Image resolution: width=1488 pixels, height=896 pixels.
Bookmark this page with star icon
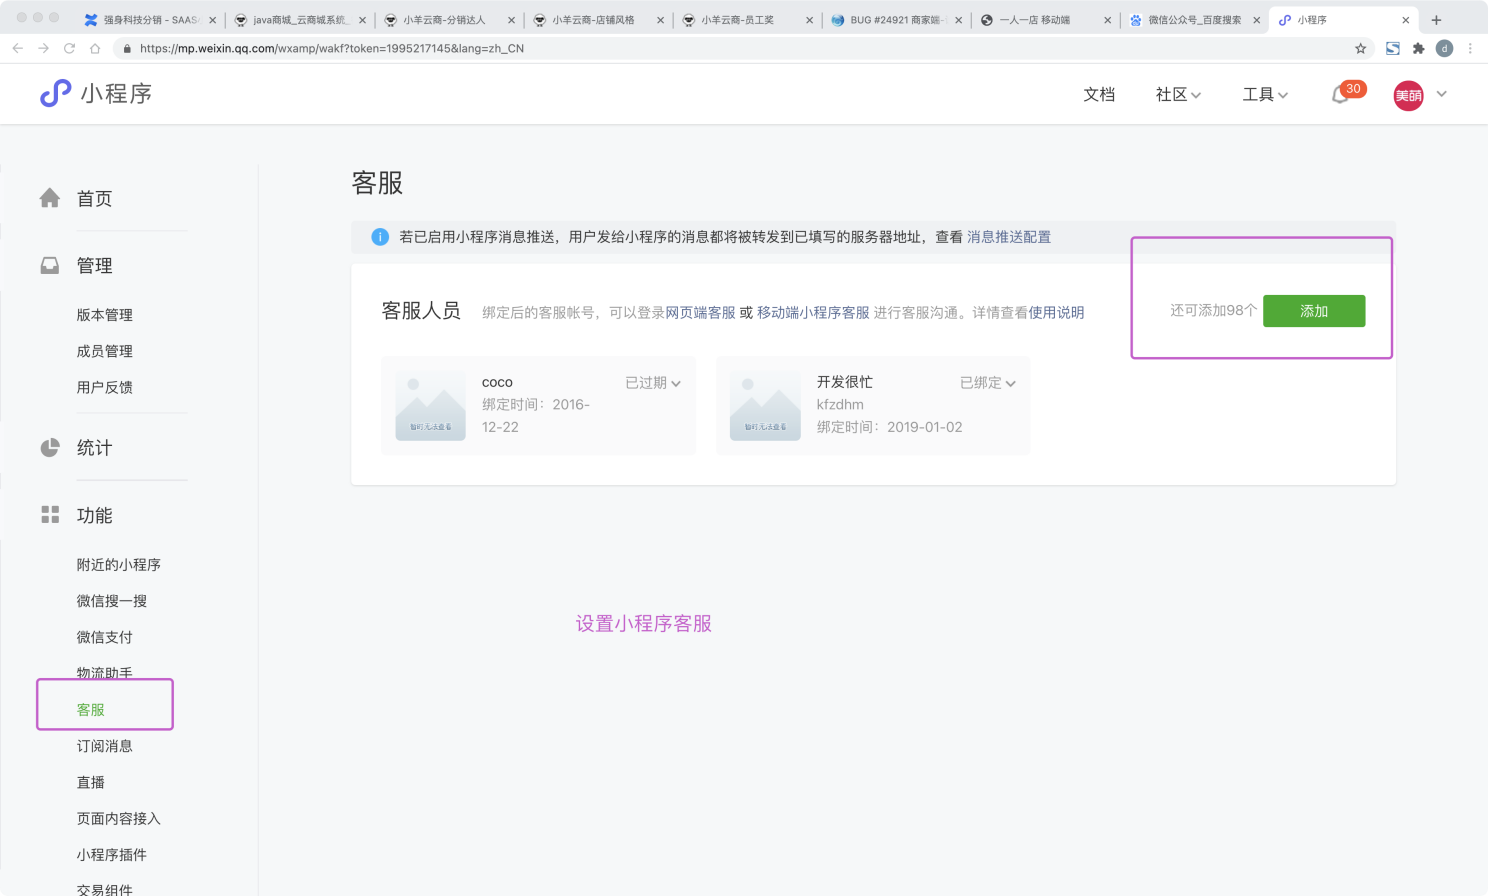pos(1360,48)
